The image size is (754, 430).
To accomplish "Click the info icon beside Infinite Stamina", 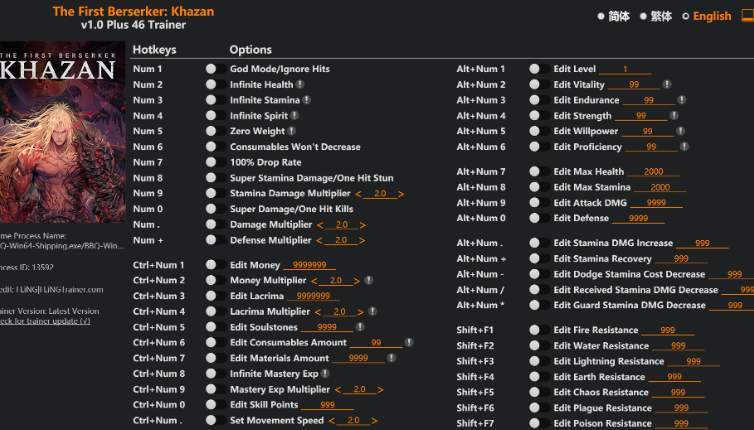I will click(307, 100).
